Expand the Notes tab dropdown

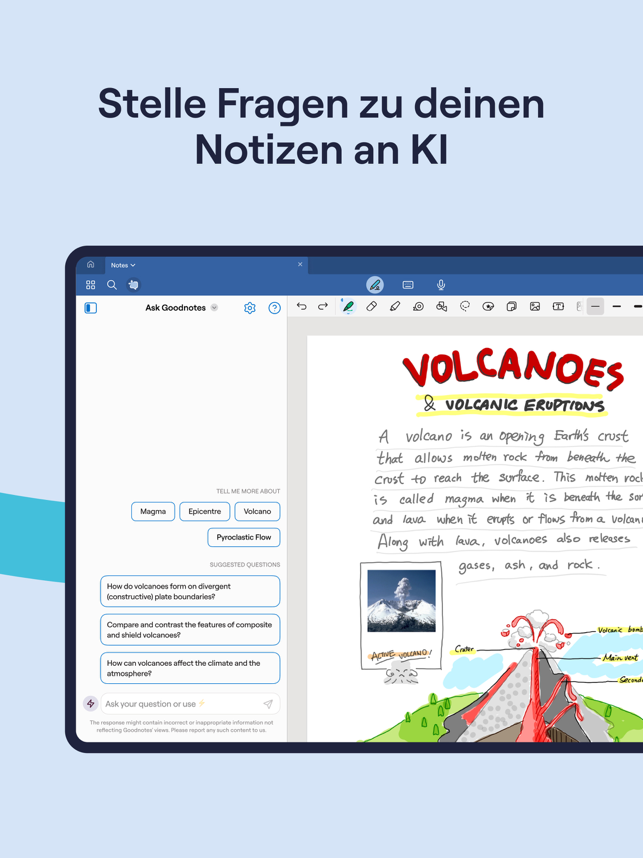[123, 265]
